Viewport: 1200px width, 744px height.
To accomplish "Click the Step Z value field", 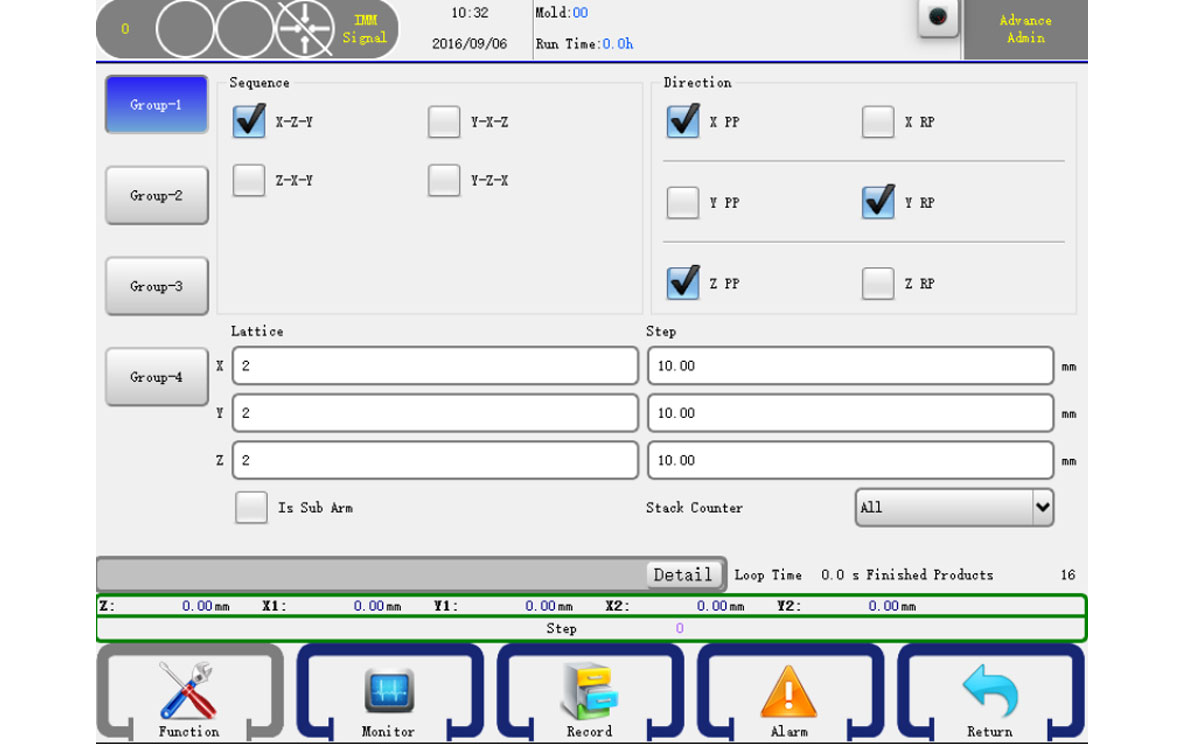I will point(850,461).
